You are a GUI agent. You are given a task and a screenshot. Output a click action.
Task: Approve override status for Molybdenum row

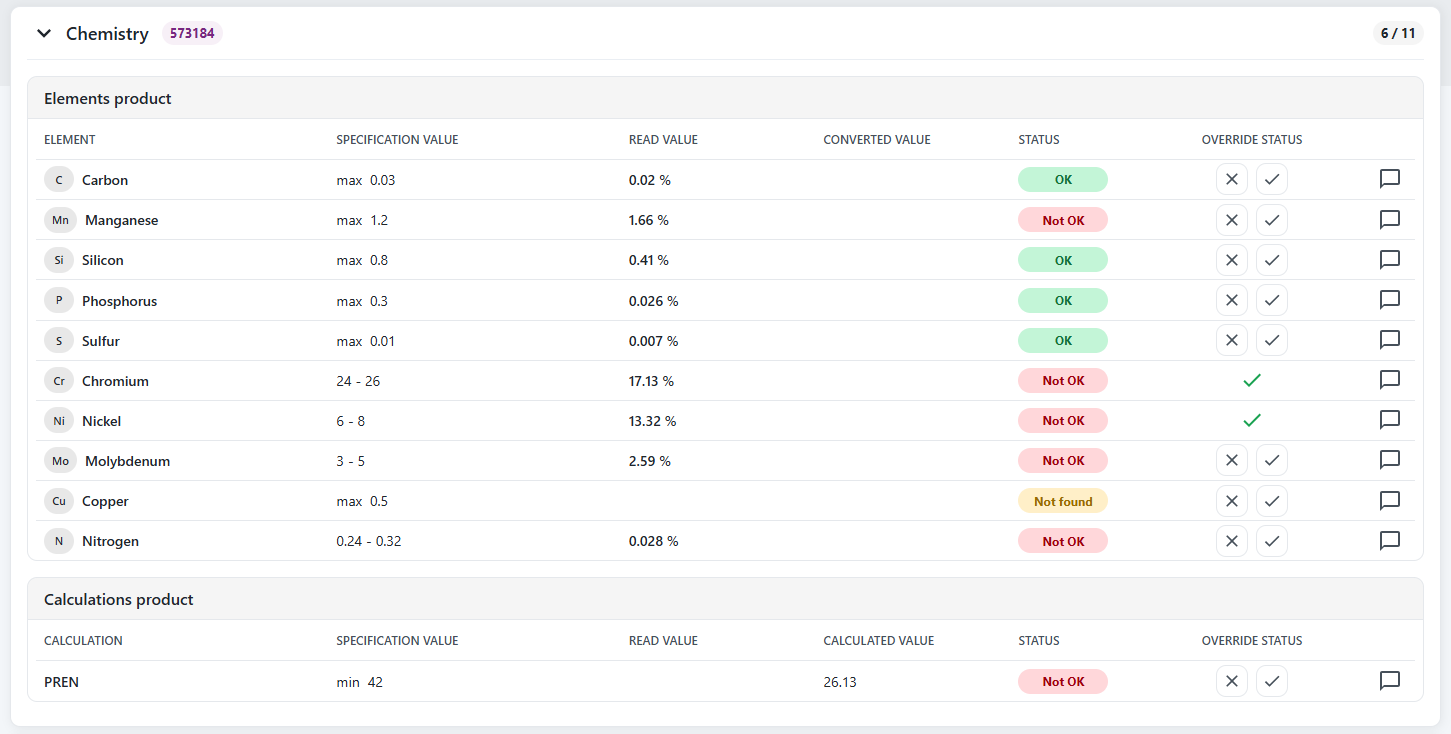tap(1272, 460)
